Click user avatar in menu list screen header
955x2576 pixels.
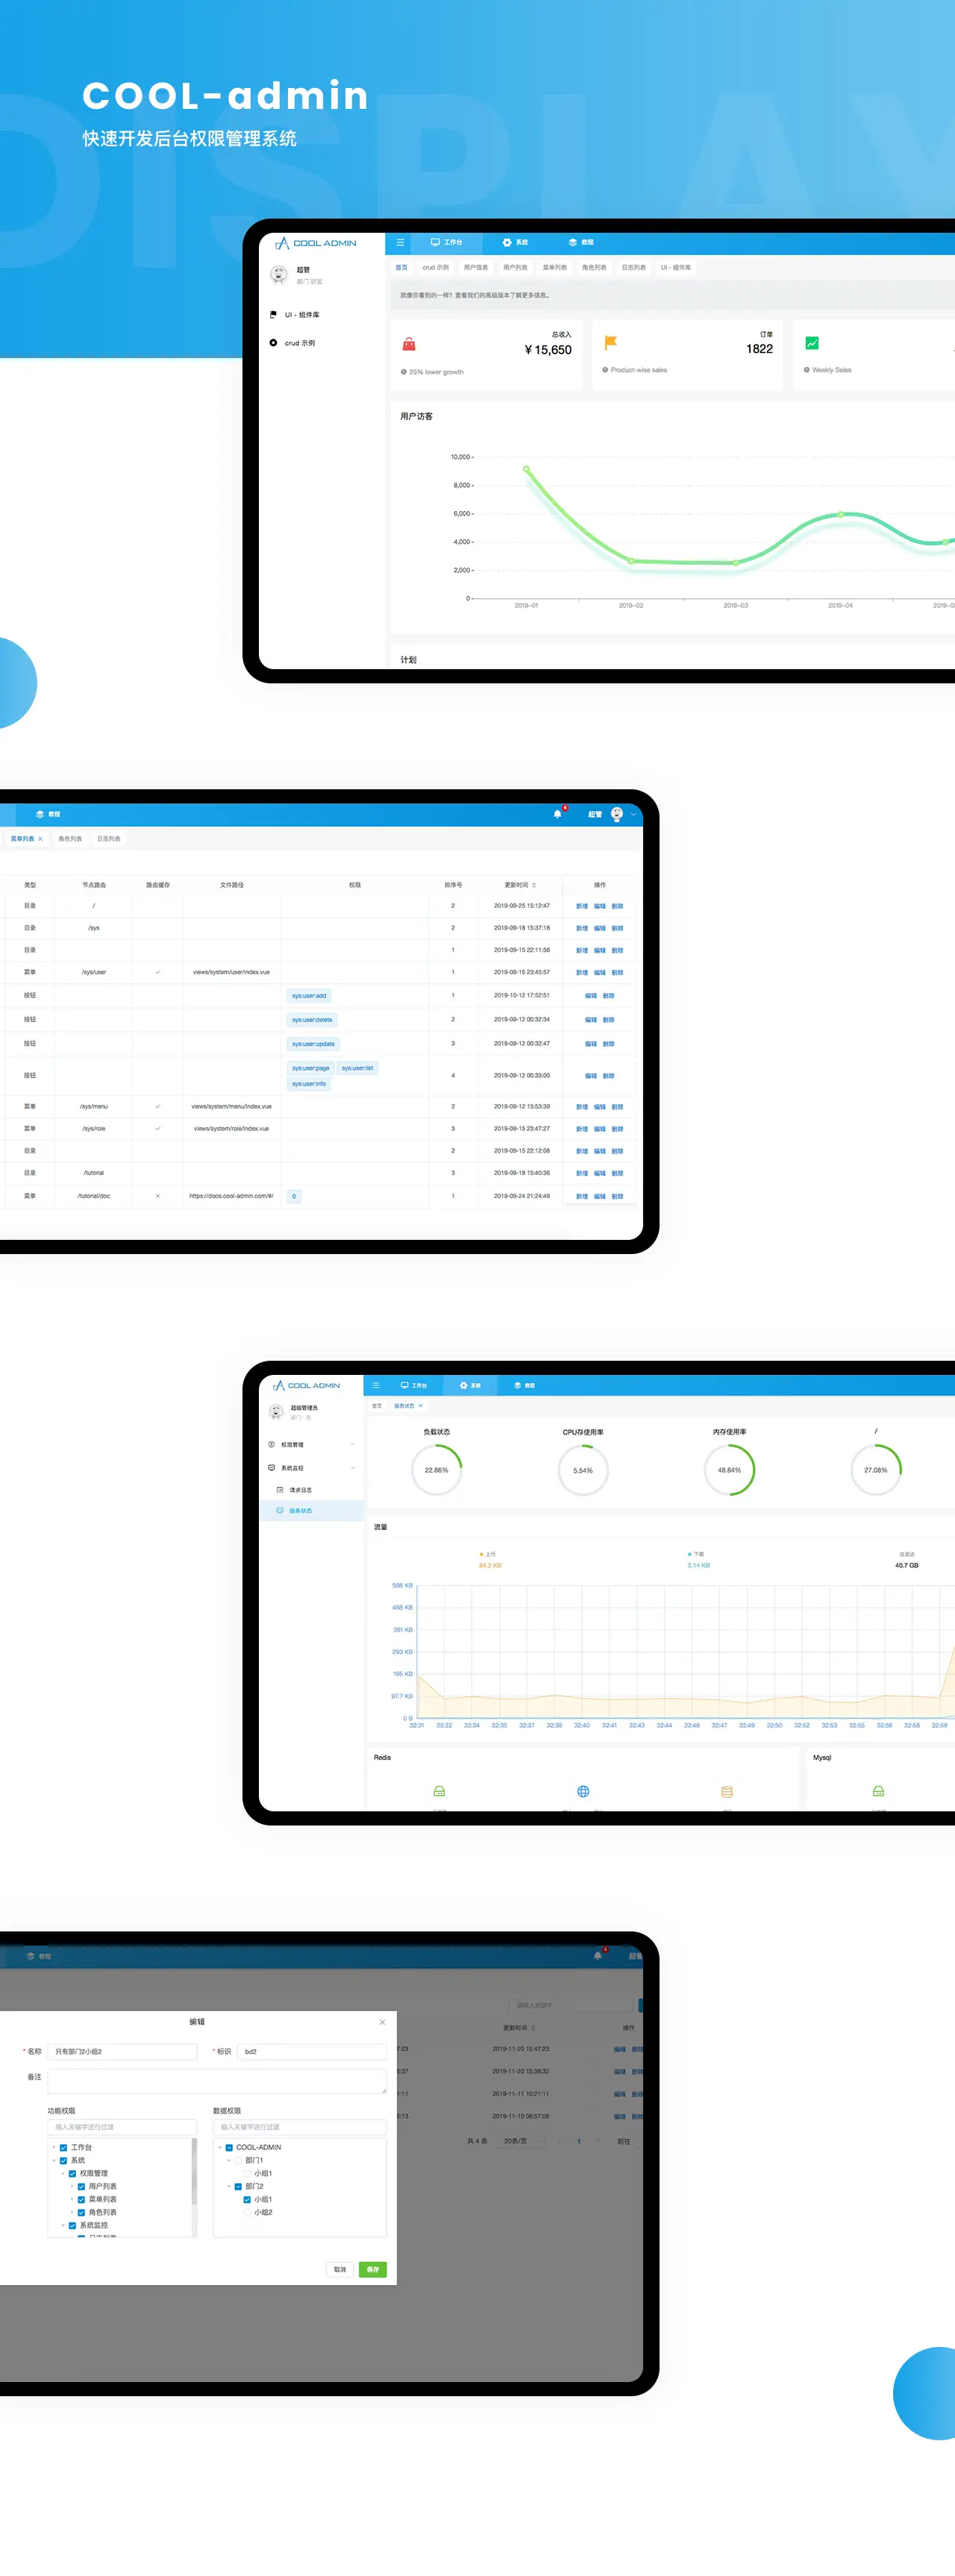617,814
